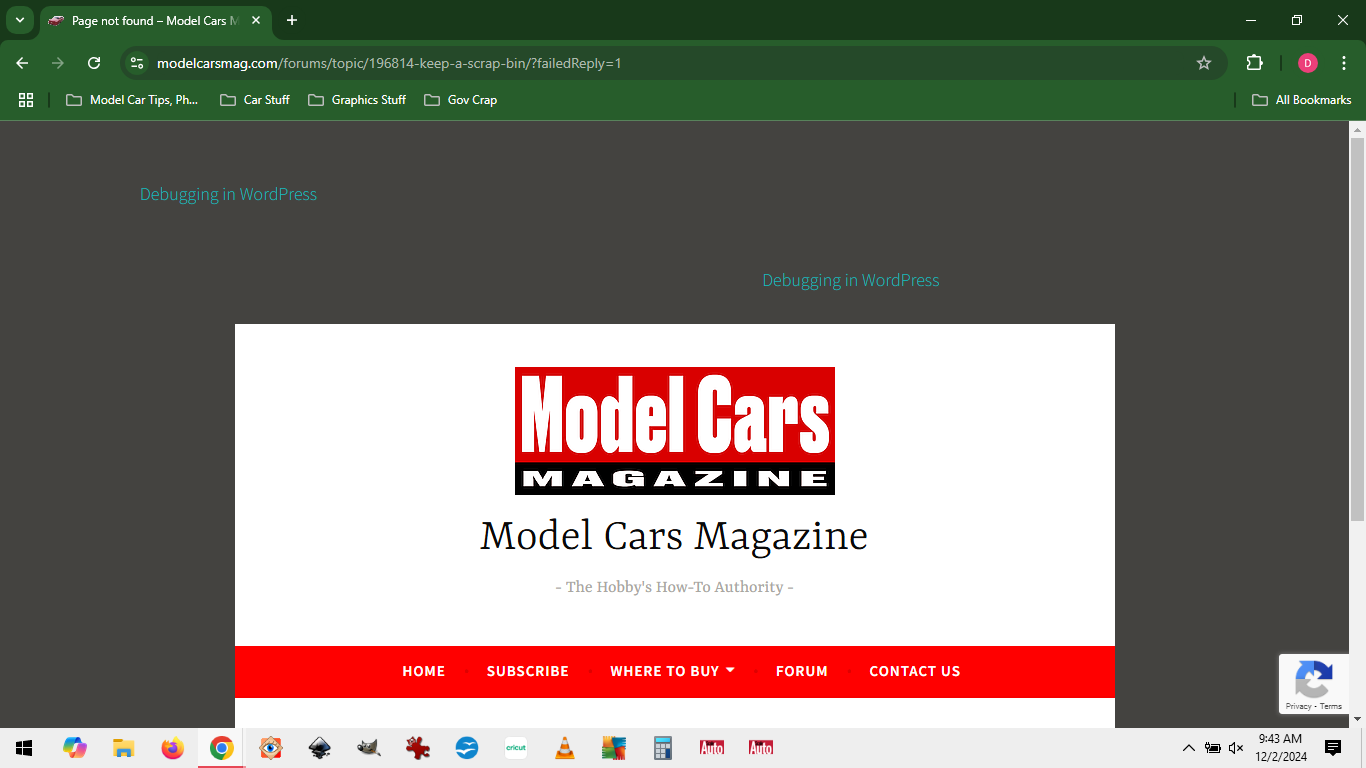Follow the right-side Debugging in WordPress link
Image resolution: width=1366 pixels, height=768 pixels.
[851, 280]
